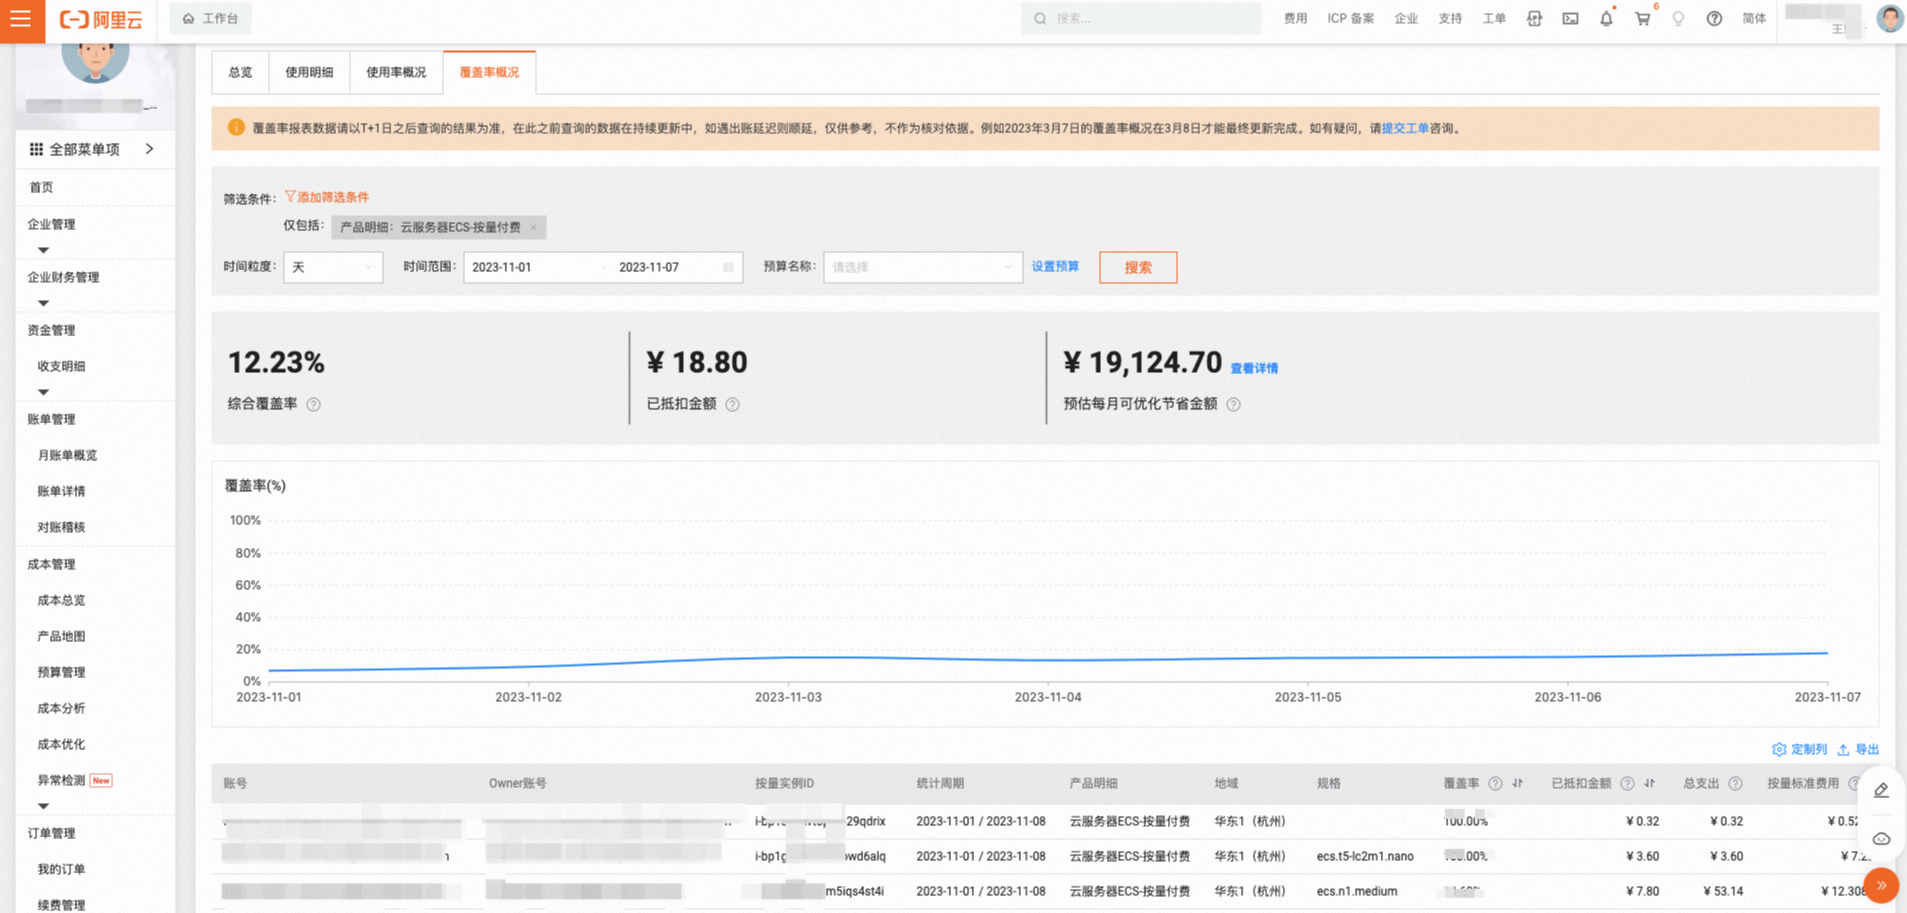Screen dimensions: 1907x913
Task: Open the Cloud Shell terminal icon
Action: (1570, 19)
